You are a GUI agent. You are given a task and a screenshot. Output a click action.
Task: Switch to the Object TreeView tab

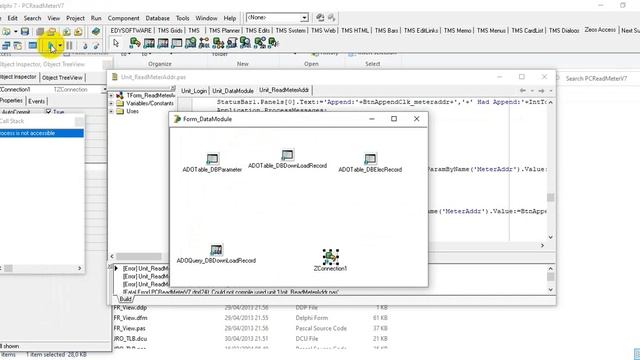click(62, 78)
